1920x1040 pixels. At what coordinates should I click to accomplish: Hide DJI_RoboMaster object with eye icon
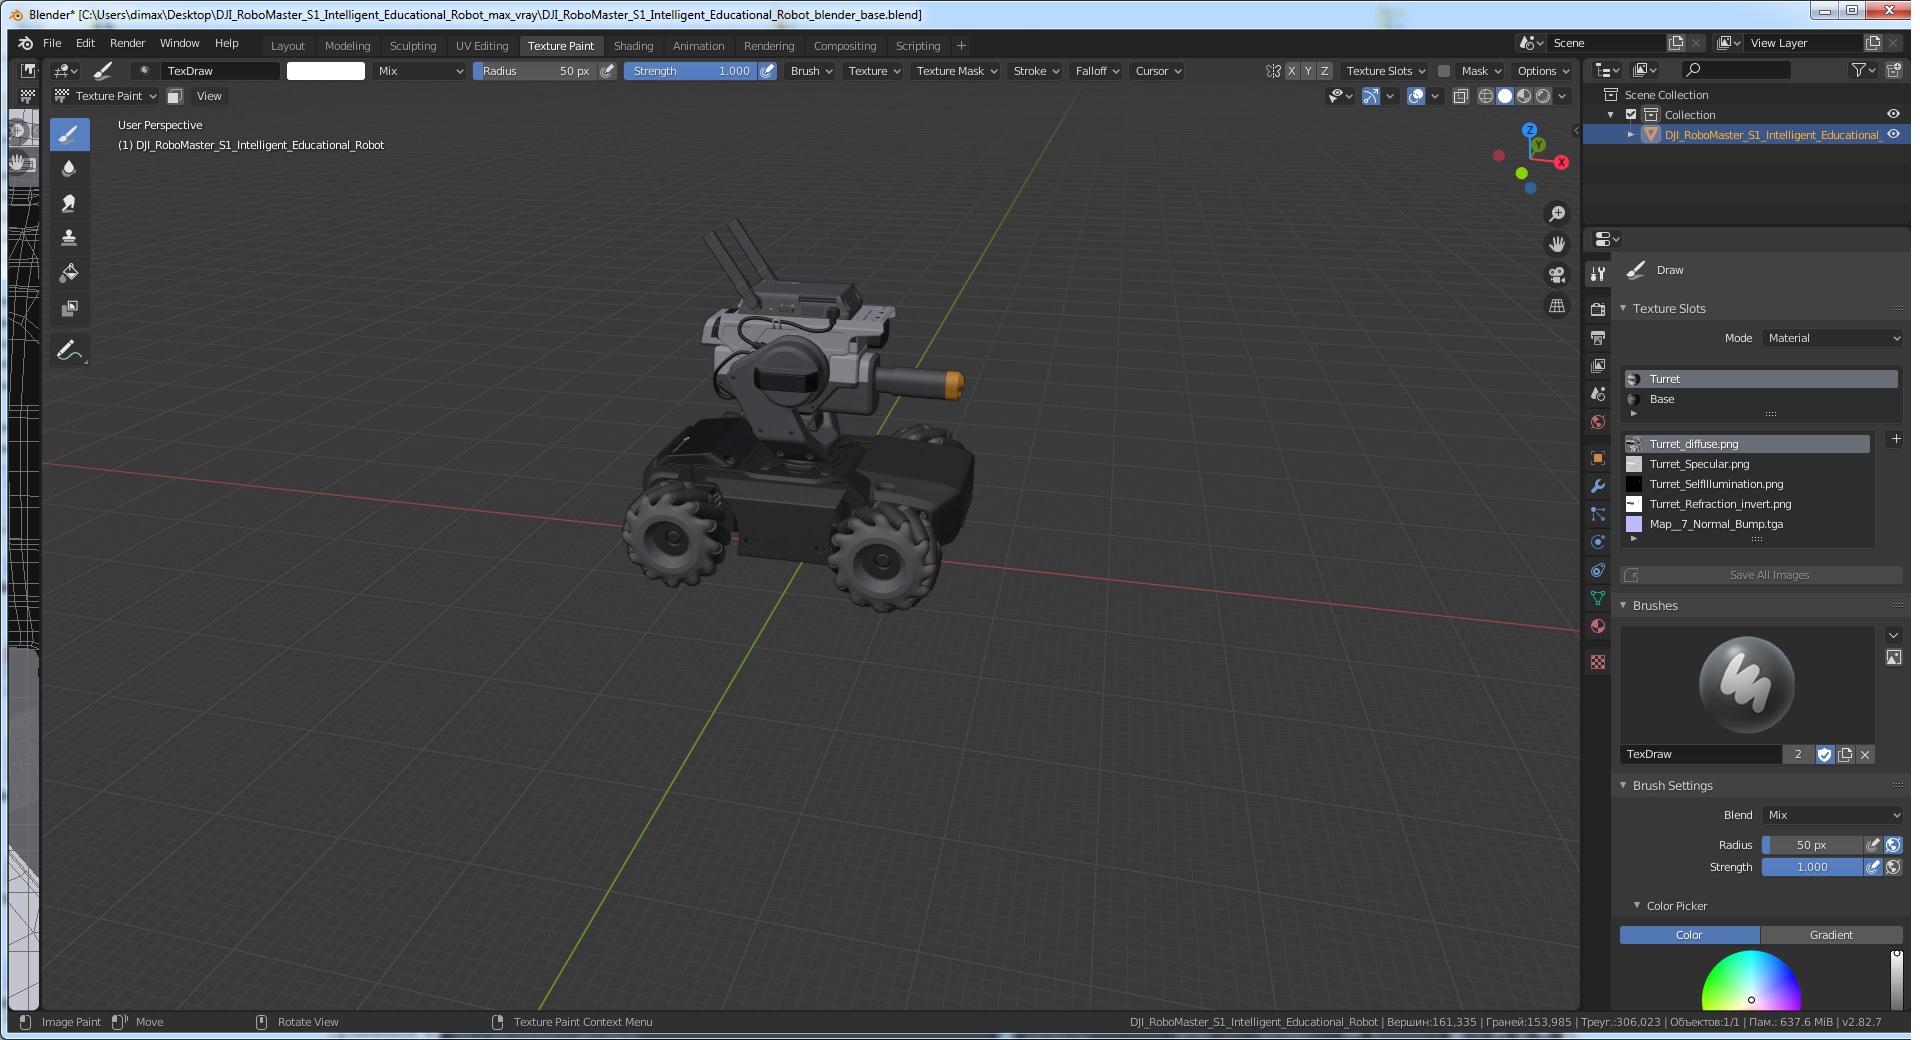(x=1893, y=134)
